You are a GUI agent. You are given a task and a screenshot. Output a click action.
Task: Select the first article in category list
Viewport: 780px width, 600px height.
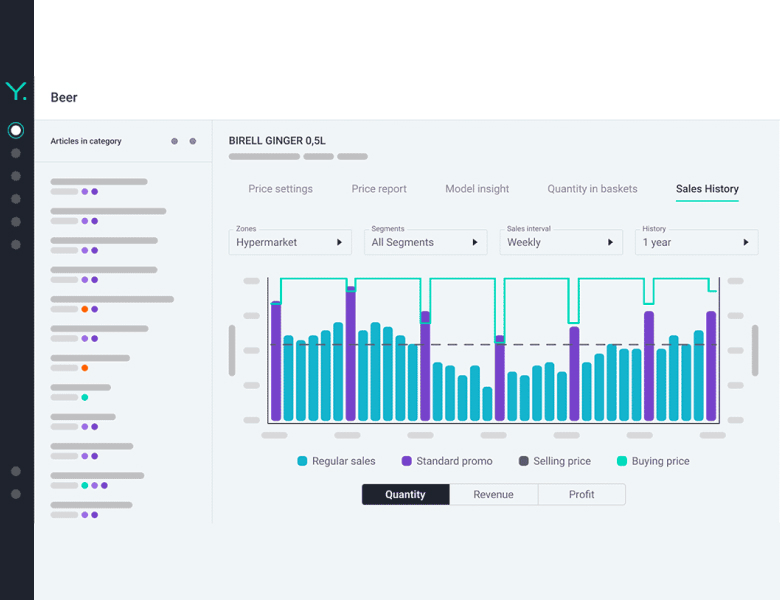click(x=99, y=187)
